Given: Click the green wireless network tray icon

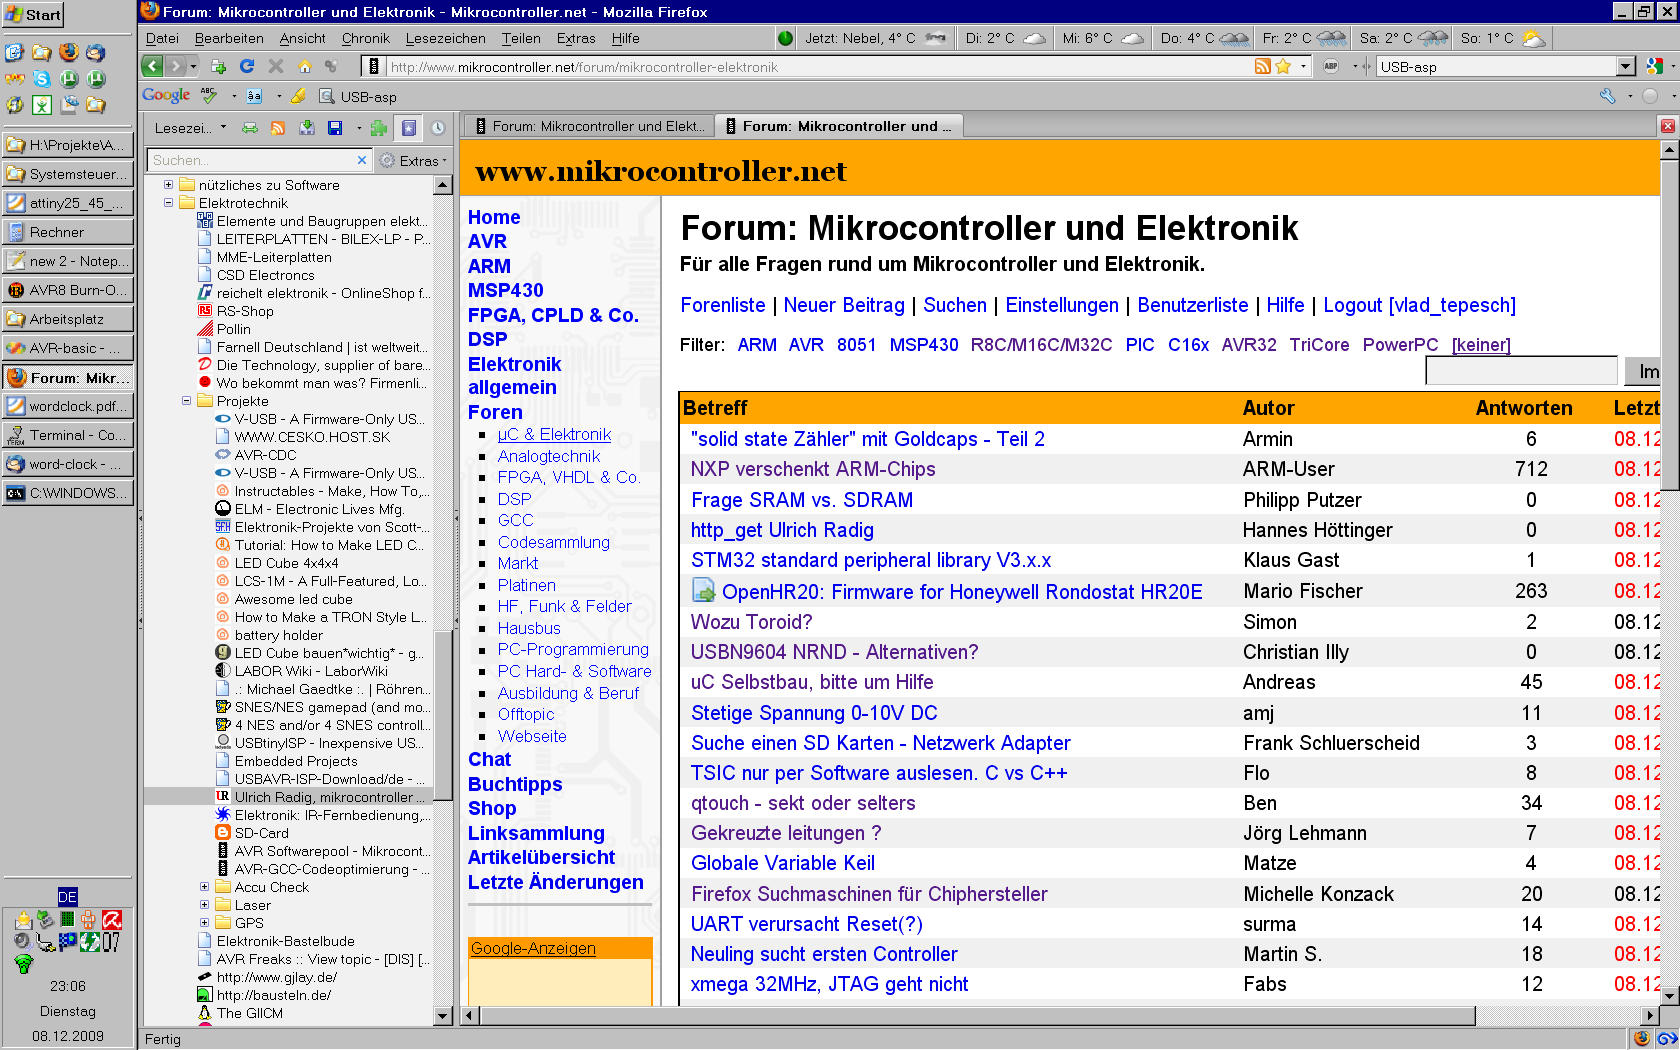Looking at the screenshot, I should (x=23, y=964).
